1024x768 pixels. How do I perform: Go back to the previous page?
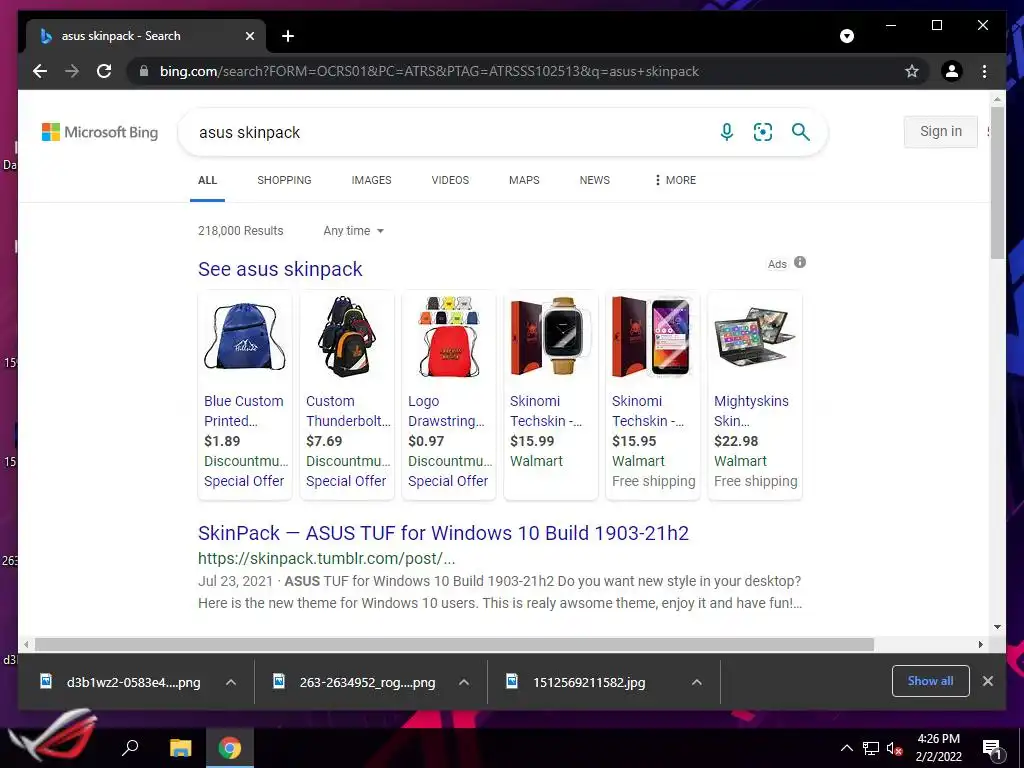(40, 71)
